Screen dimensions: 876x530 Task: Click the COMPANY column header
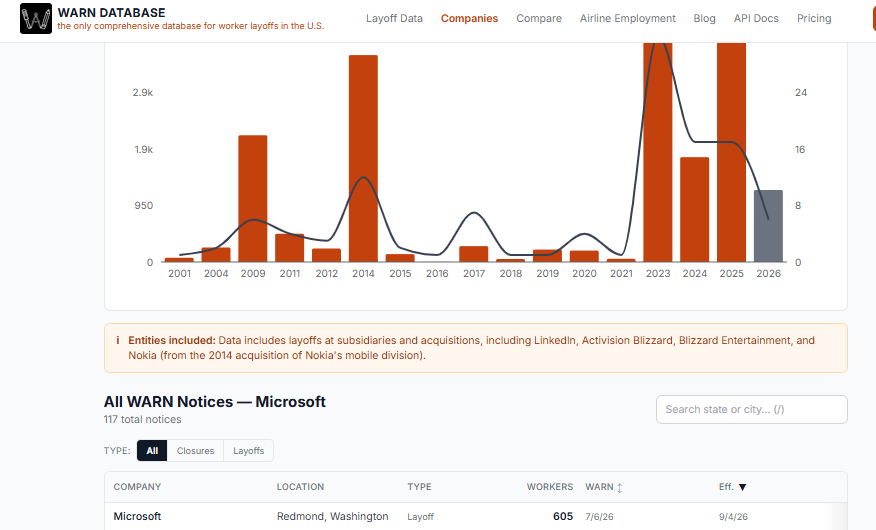[x=137, y=487]
